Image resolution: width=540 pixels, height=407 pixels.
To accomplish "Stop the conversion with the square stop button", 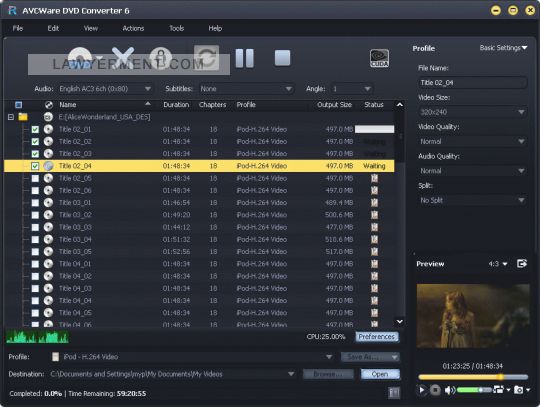I will click(282, 58).
